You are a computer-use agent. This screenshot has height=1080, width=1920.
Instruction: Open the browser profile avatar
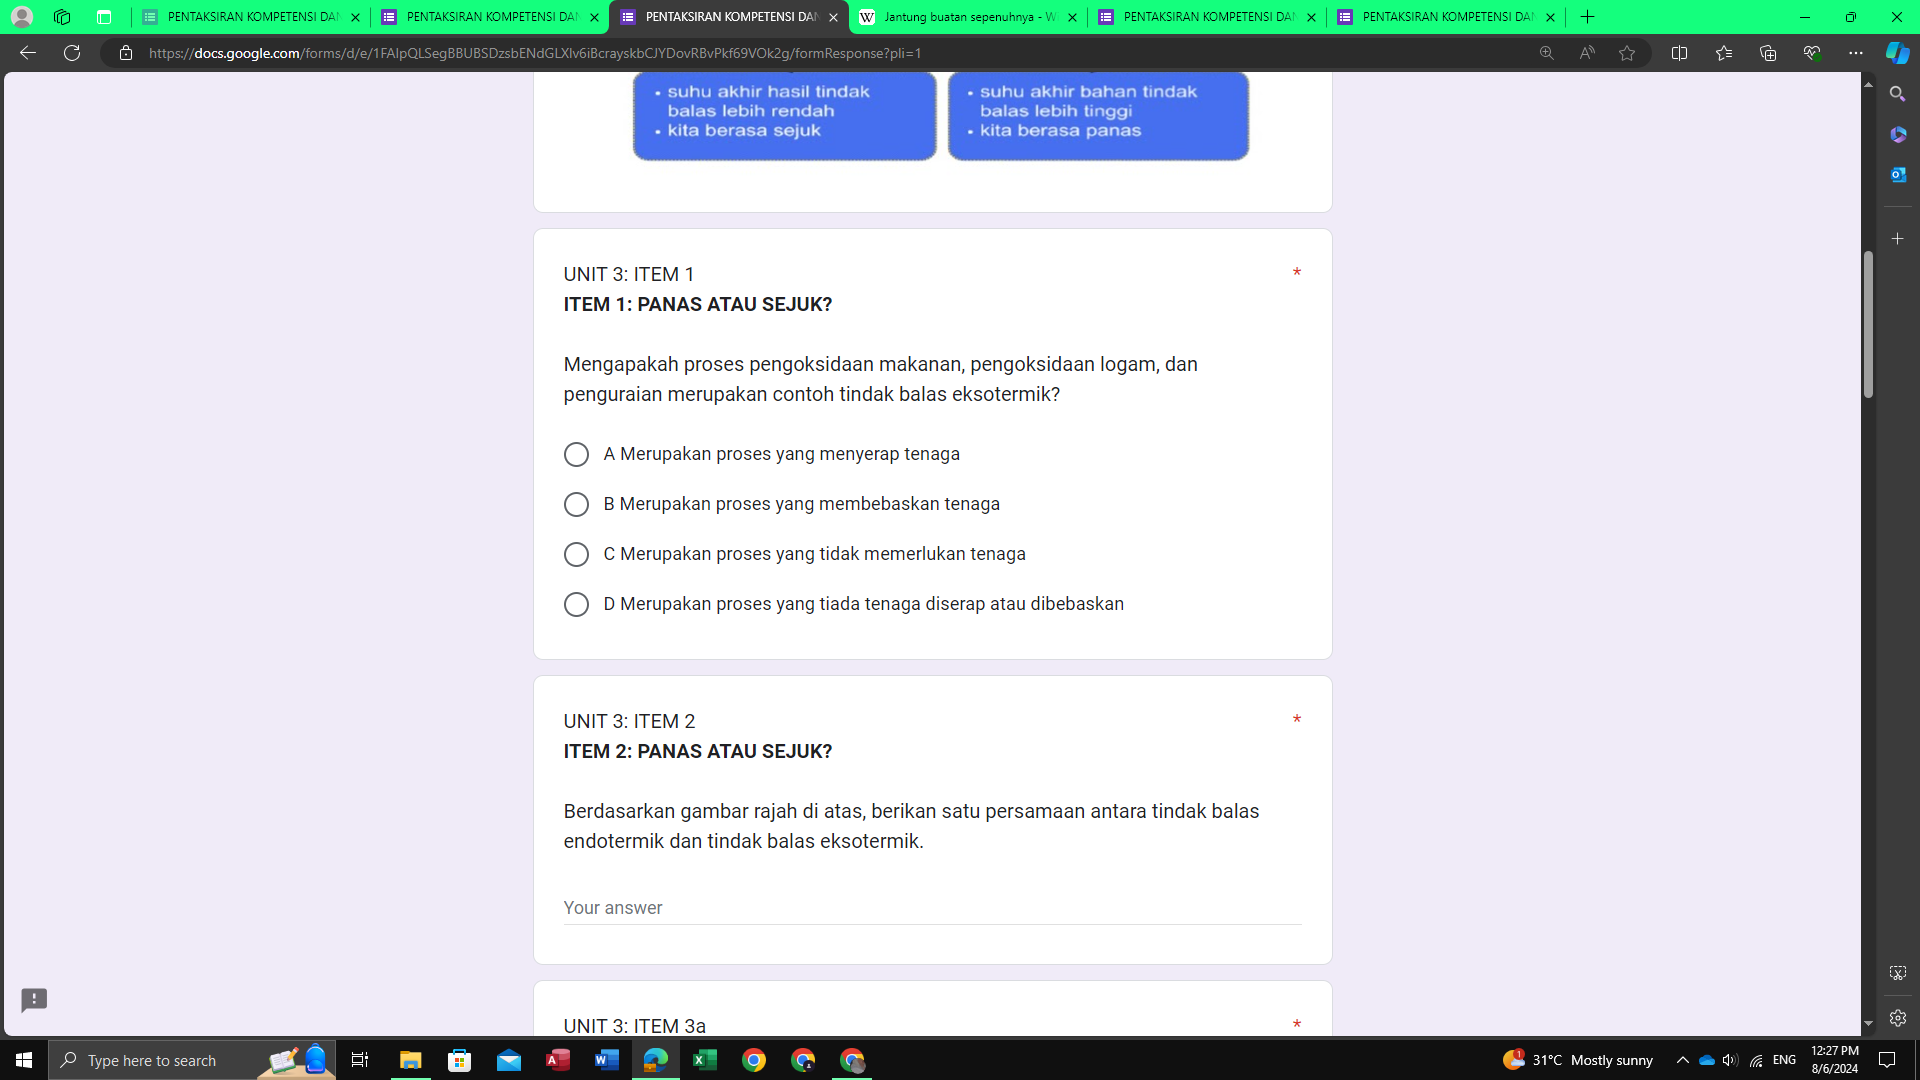pyautogui.click(x=22, y=17)
